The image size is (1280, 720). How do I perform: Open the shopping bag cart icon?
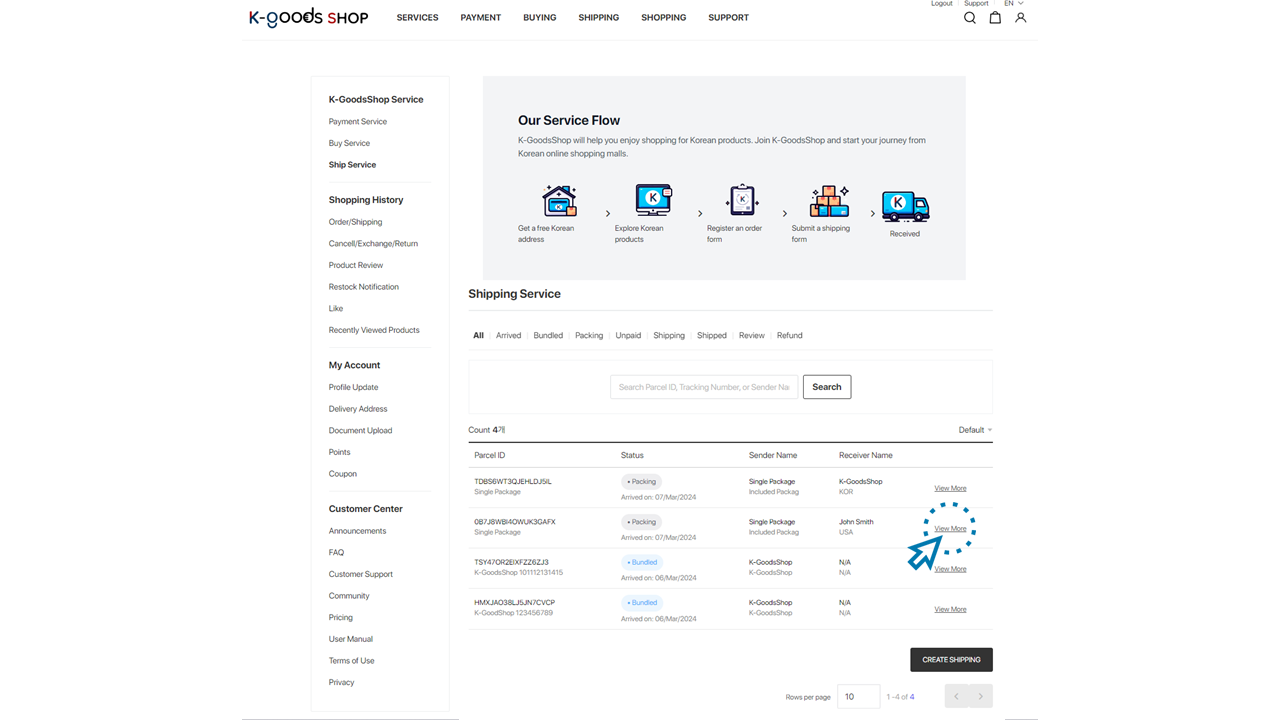tap(995, 18)
